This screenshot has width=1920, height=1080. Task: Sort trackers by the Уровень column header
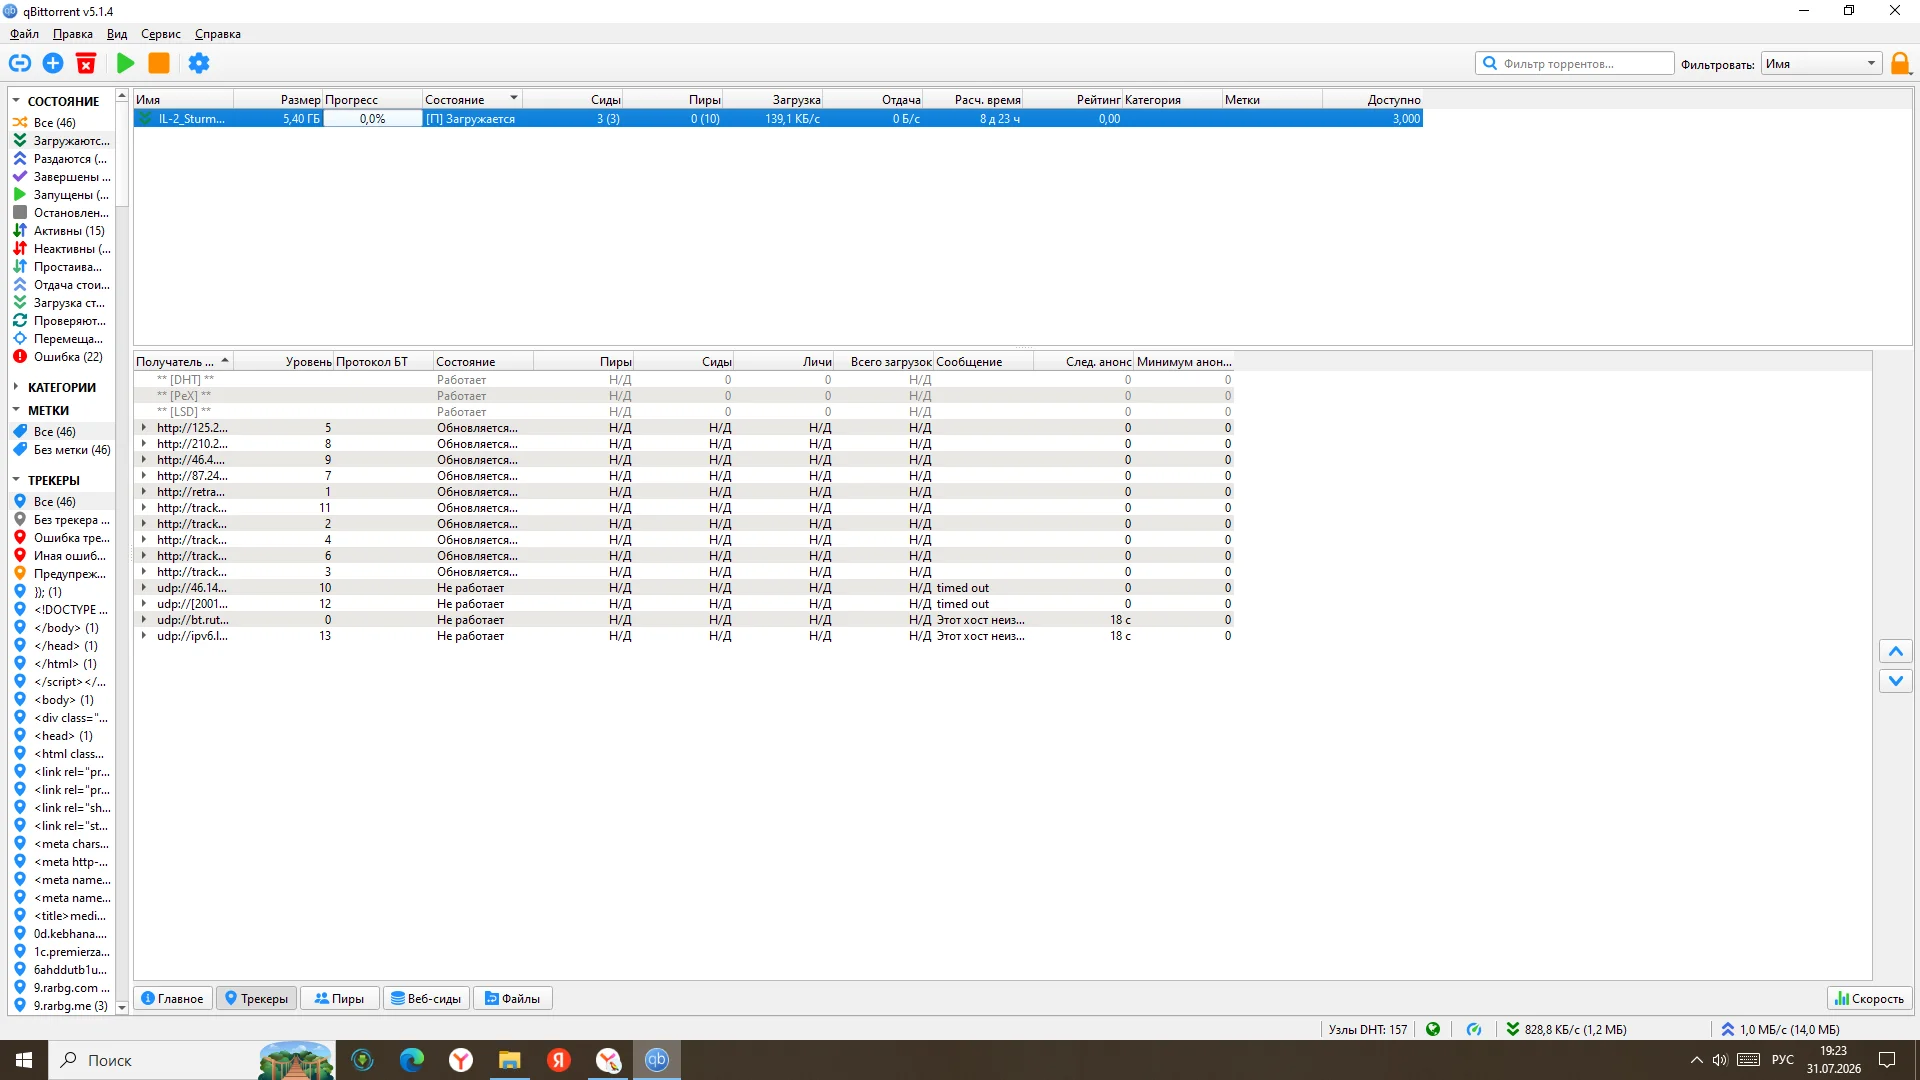point(284,362)
